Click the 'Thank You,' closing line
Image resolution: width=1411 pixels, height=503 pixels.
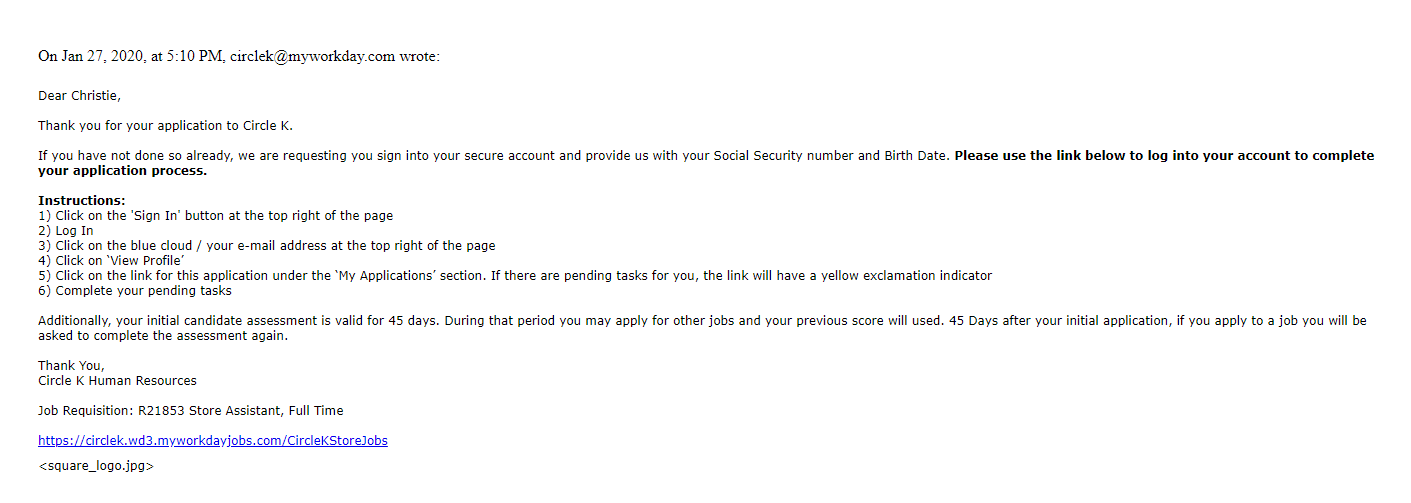71,366
